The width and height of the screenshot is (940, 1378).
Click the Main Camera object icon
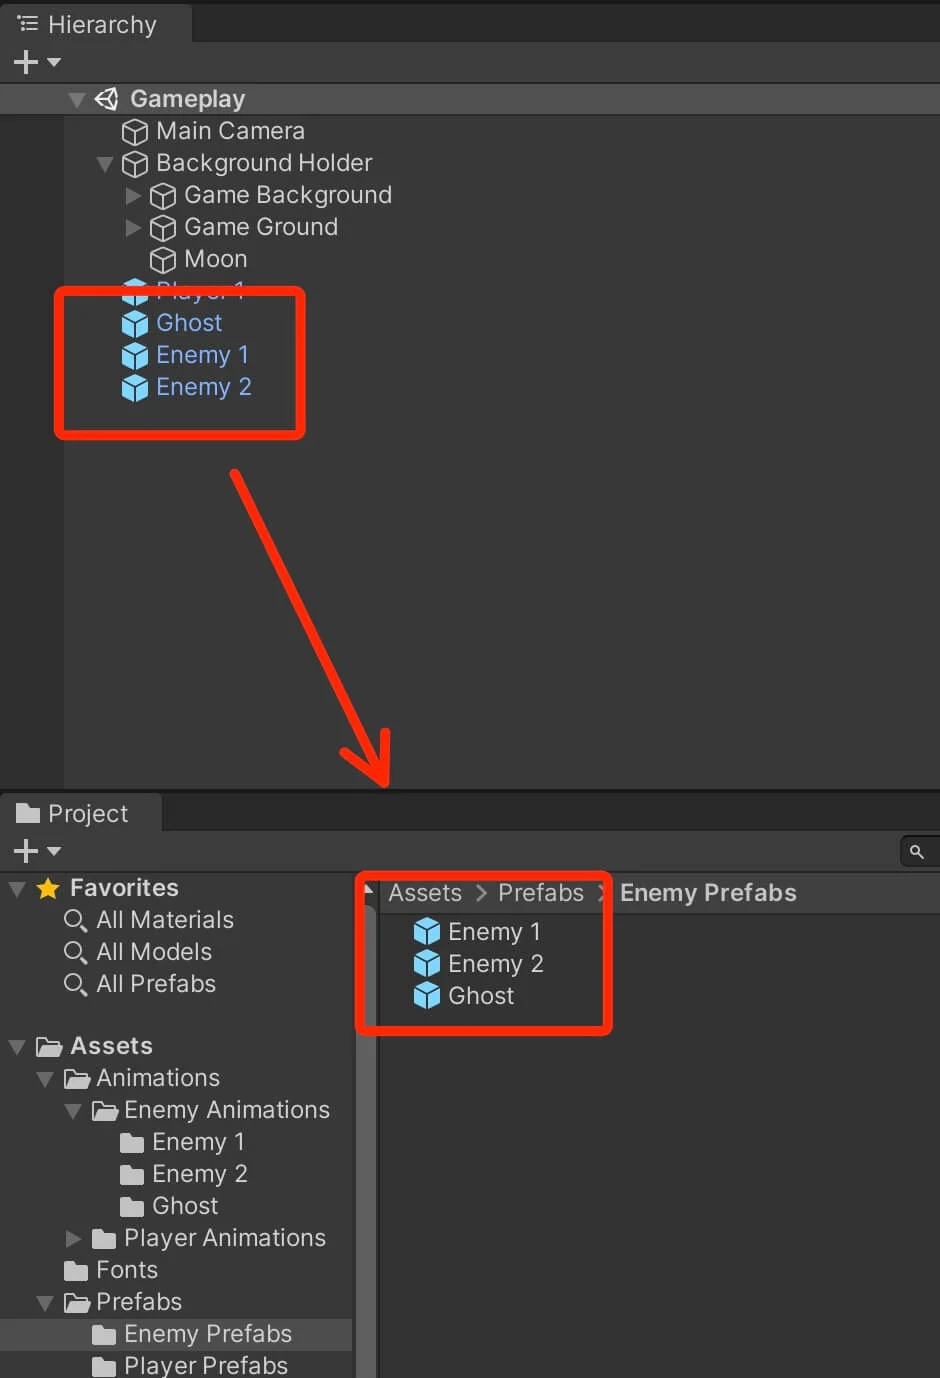tap(134, 132)
